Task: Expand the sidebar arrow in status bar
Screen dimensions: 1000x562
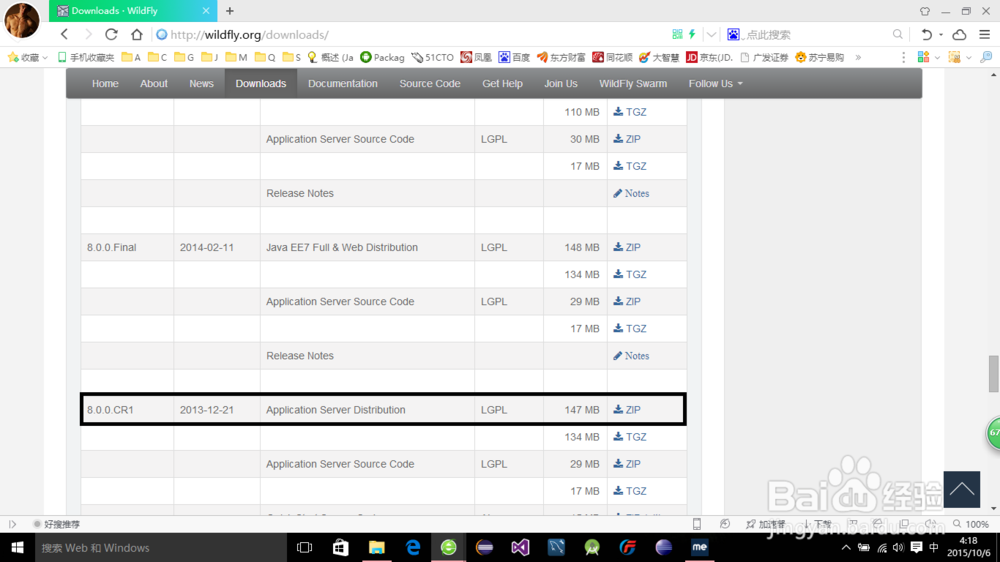Action: [x=12, y=524]
